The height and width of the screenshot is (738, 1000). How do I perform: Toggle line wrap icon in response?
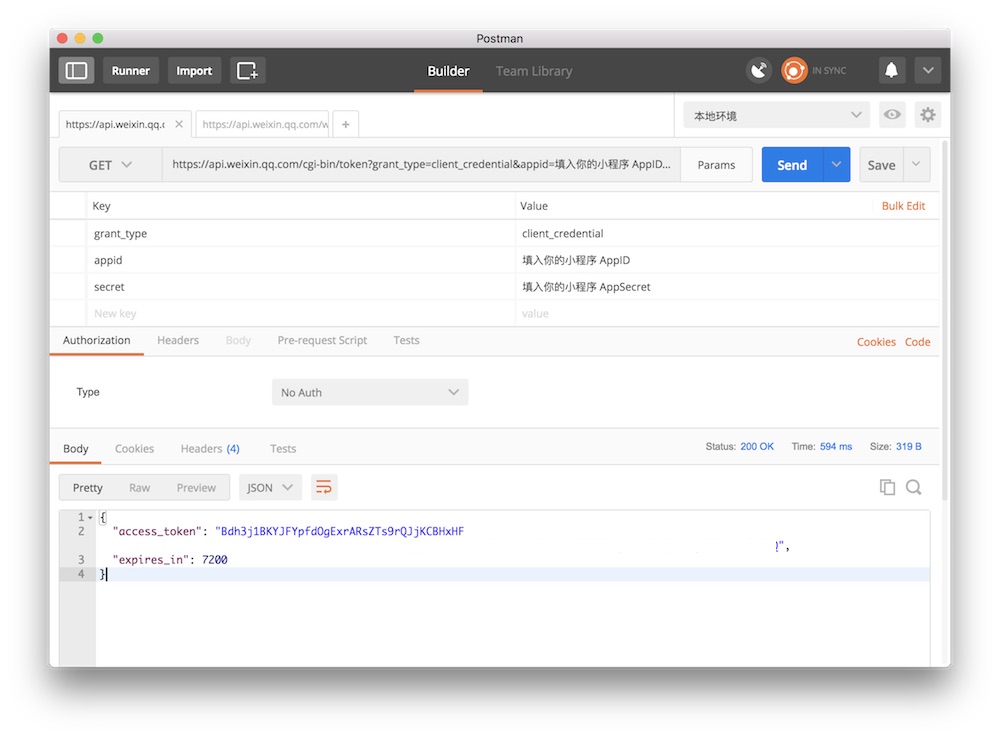pos(324,487)
